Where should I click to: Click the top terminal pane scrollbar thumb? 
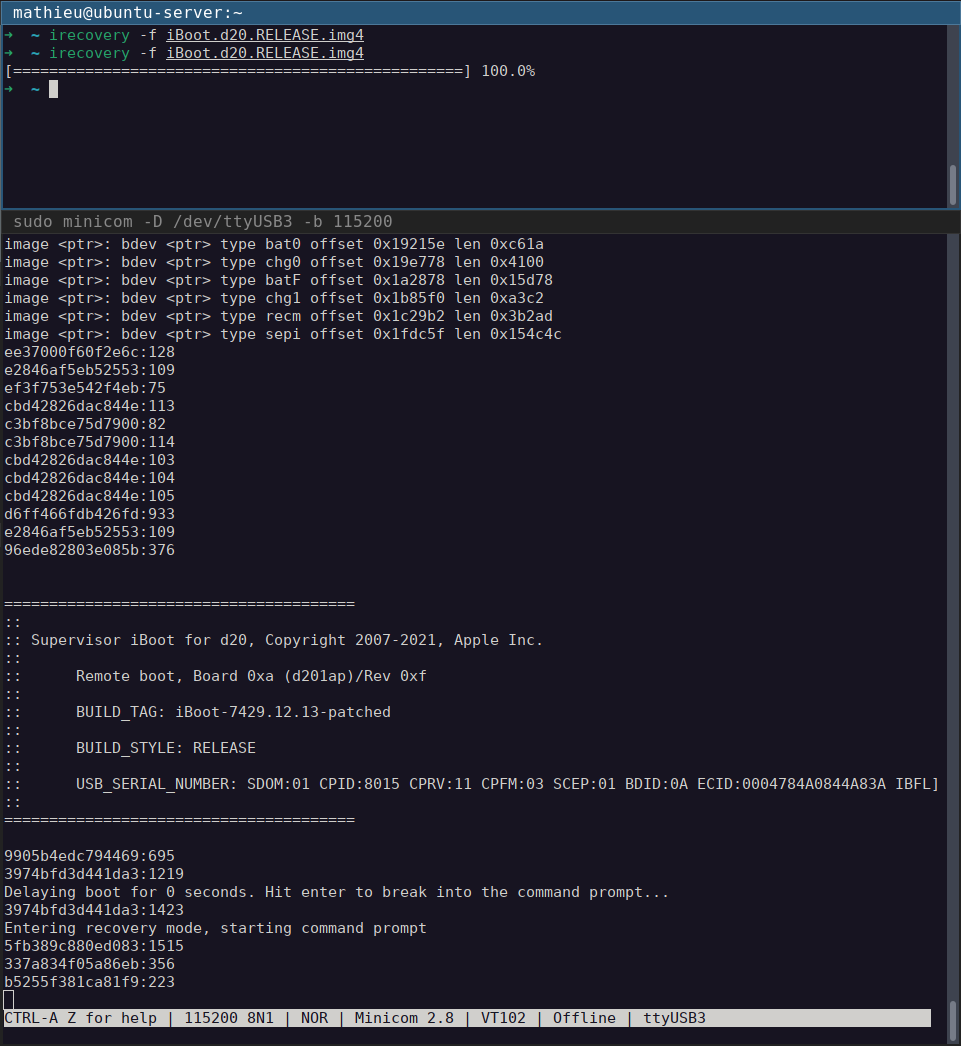point(953,185)
